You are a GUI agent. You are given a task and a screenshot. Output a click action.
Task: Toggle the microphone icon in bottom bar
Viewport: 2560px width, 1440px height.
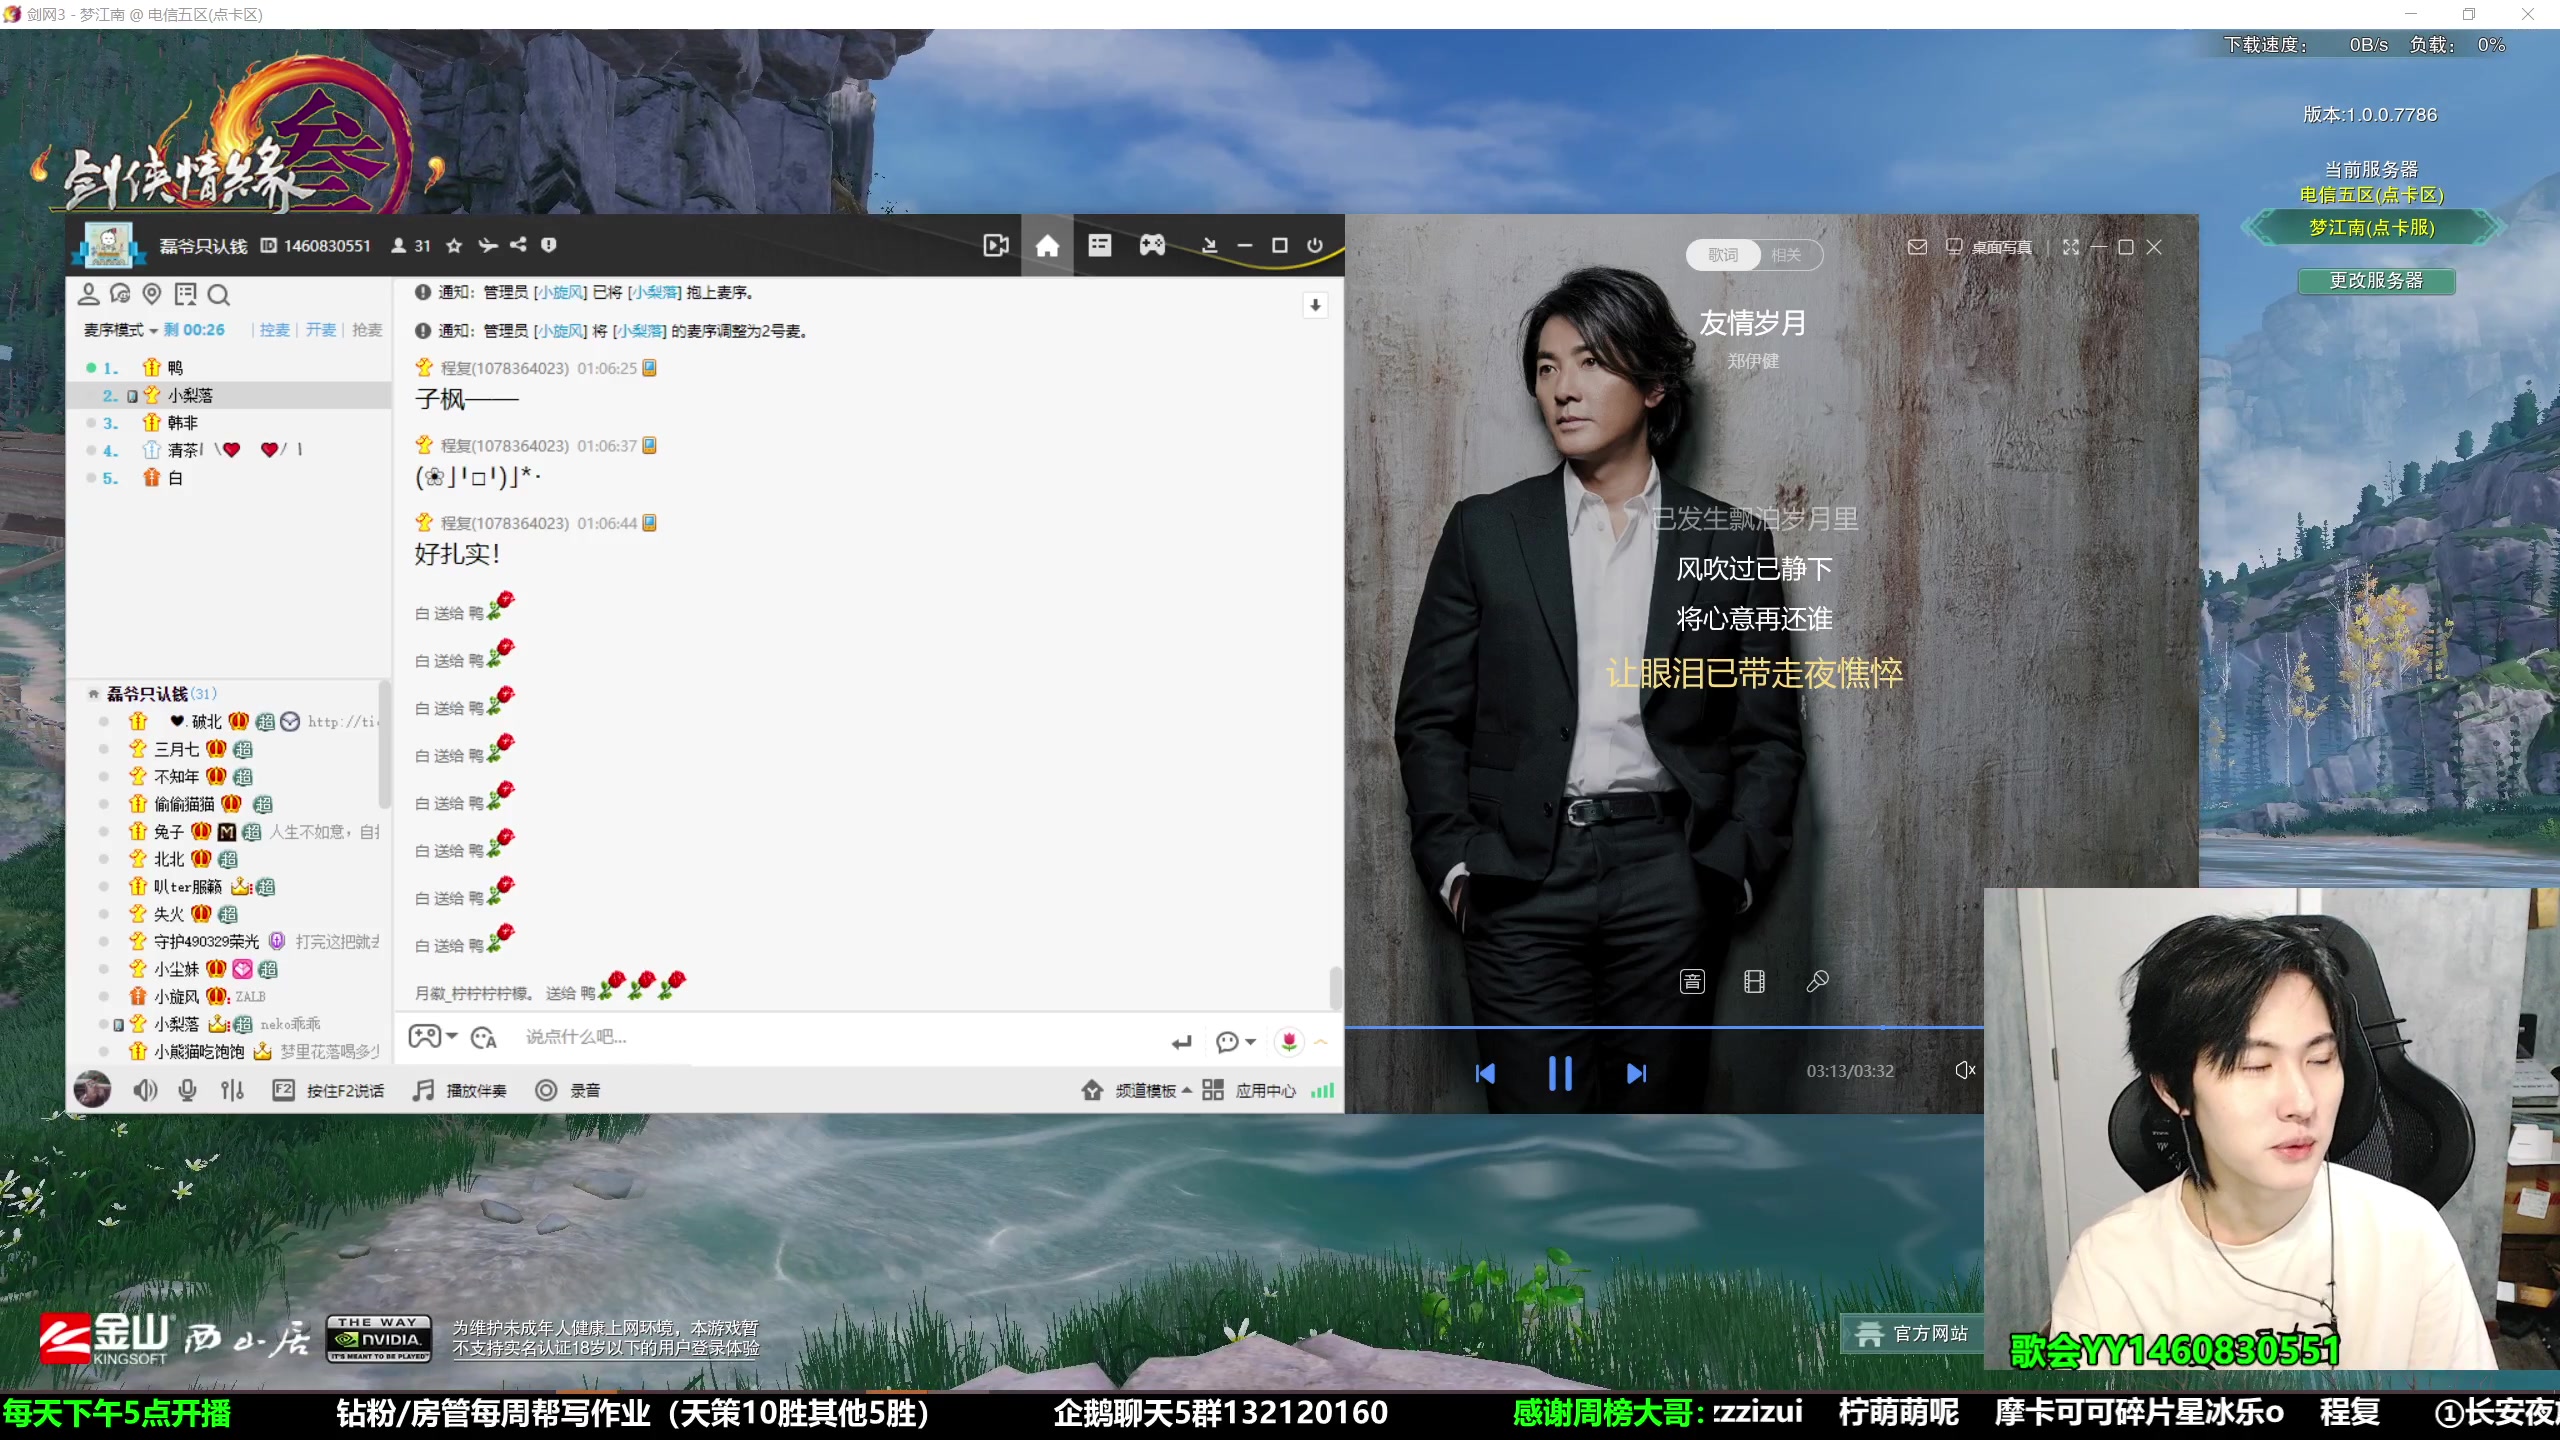[187, 1090]
